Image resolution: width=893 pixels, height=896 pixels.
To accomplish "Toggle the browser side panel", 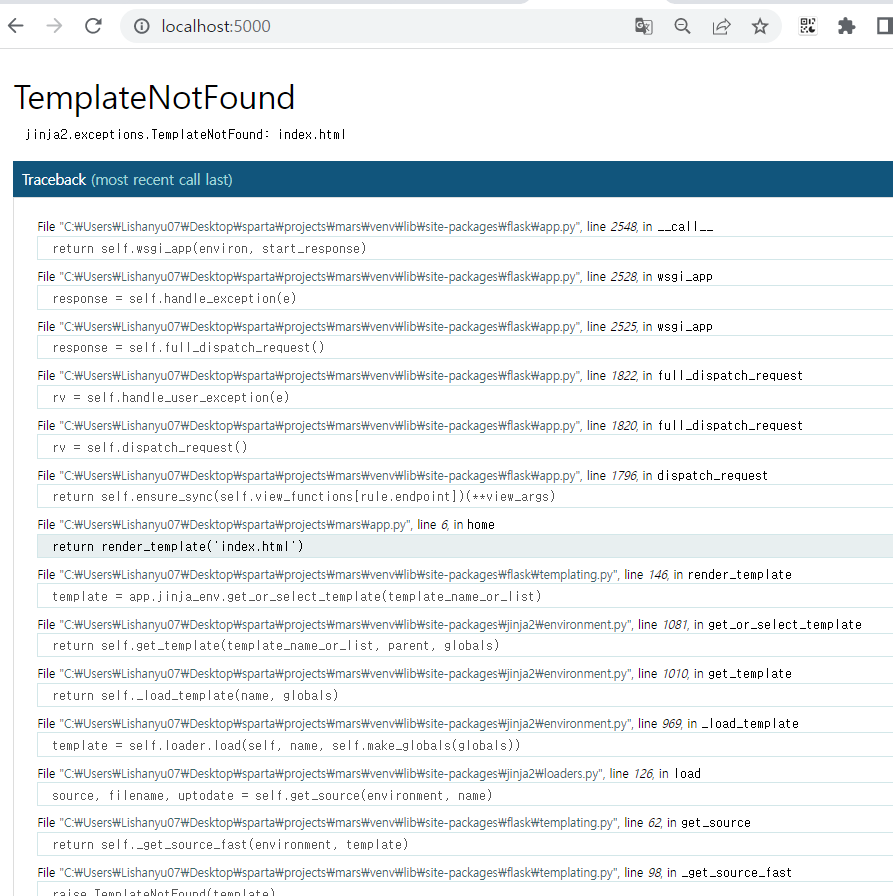I will pyautogui.click(x=884, y=26).
